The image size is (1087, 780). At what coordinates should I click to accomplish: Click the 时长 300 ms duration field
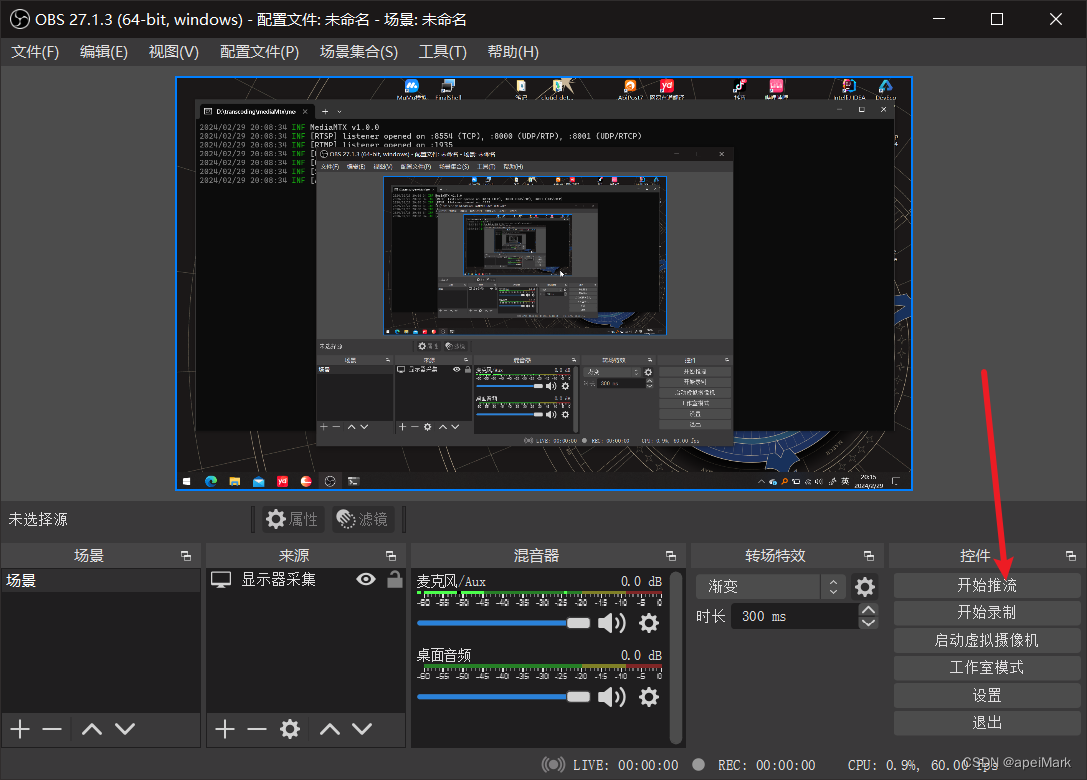click(794, 616)
